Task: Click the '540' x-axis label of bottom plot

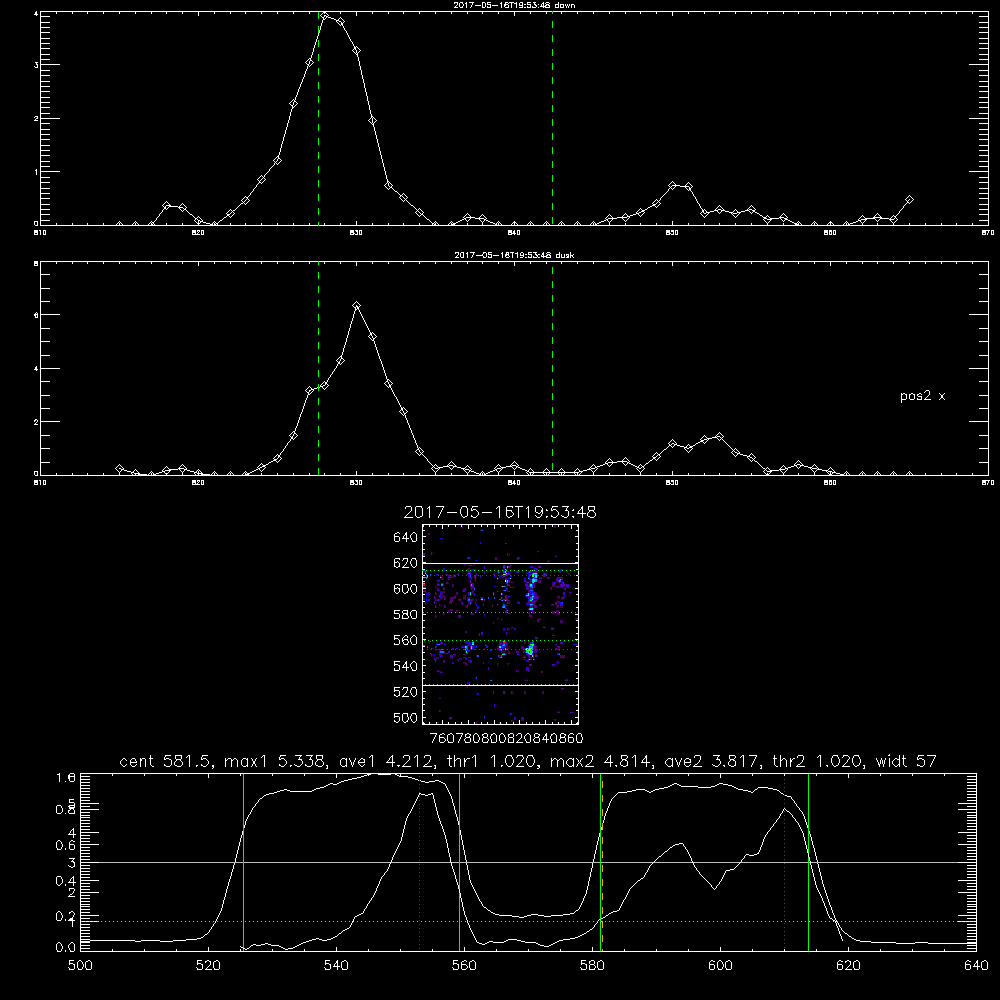Action: tap(336, 966)
